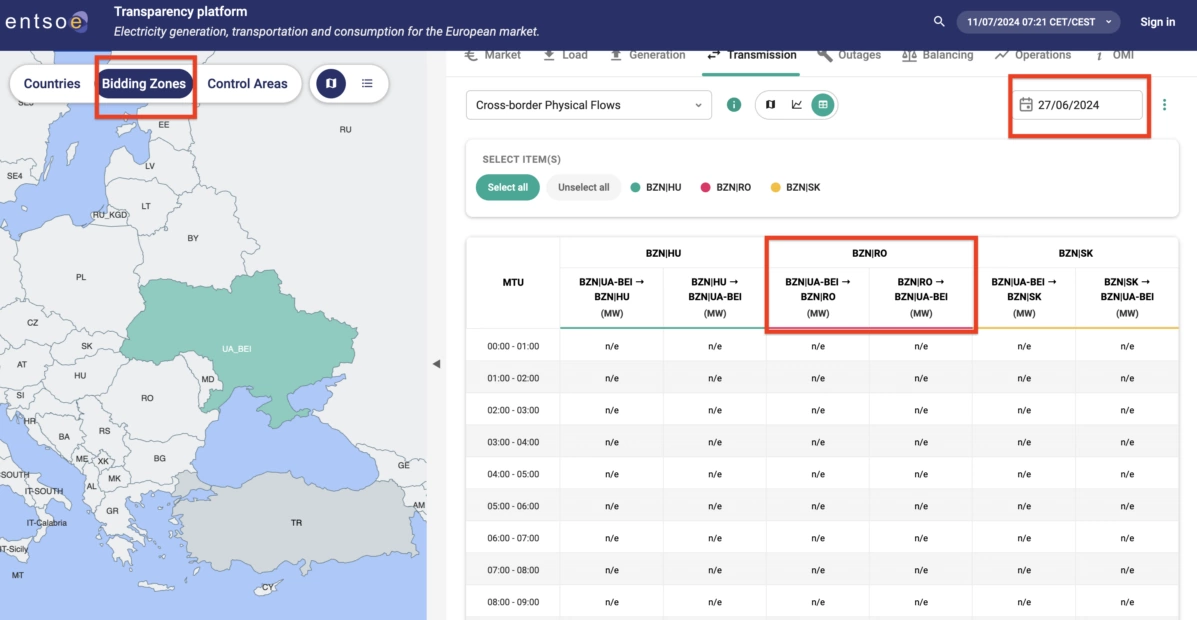The image size is (1197, 620).
Task: Click the BZN|HU table group header
Action: pos(663,253)
